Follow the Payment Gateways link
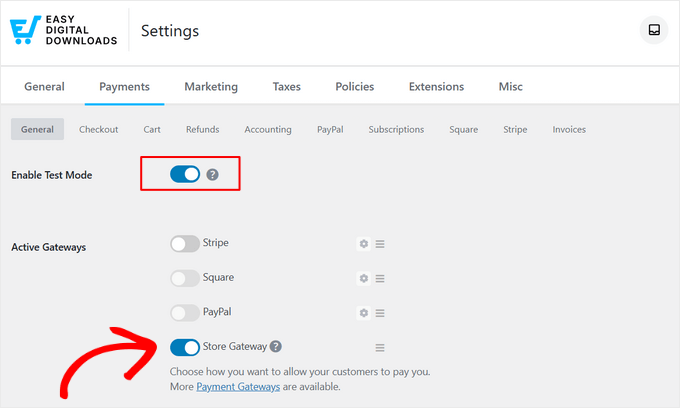Screen dimensions: 680x408 238,386
